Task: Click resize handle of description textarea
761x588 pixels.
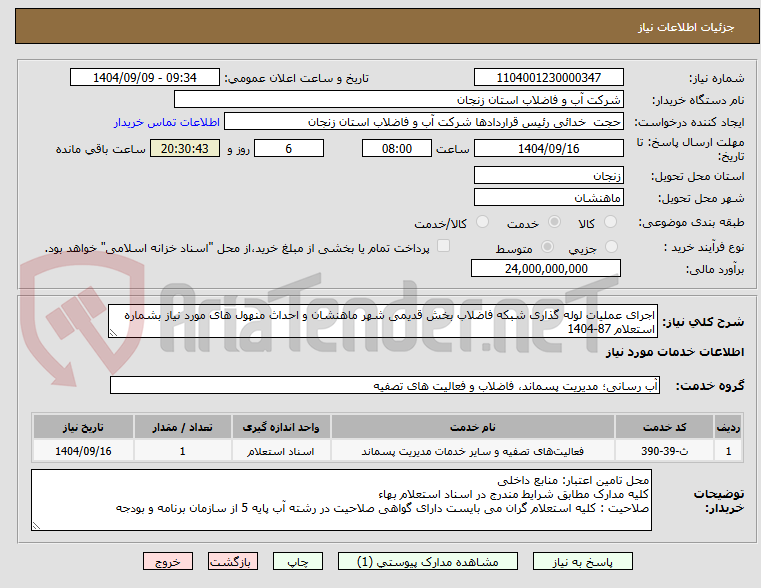Action: [x=113, y=333]
